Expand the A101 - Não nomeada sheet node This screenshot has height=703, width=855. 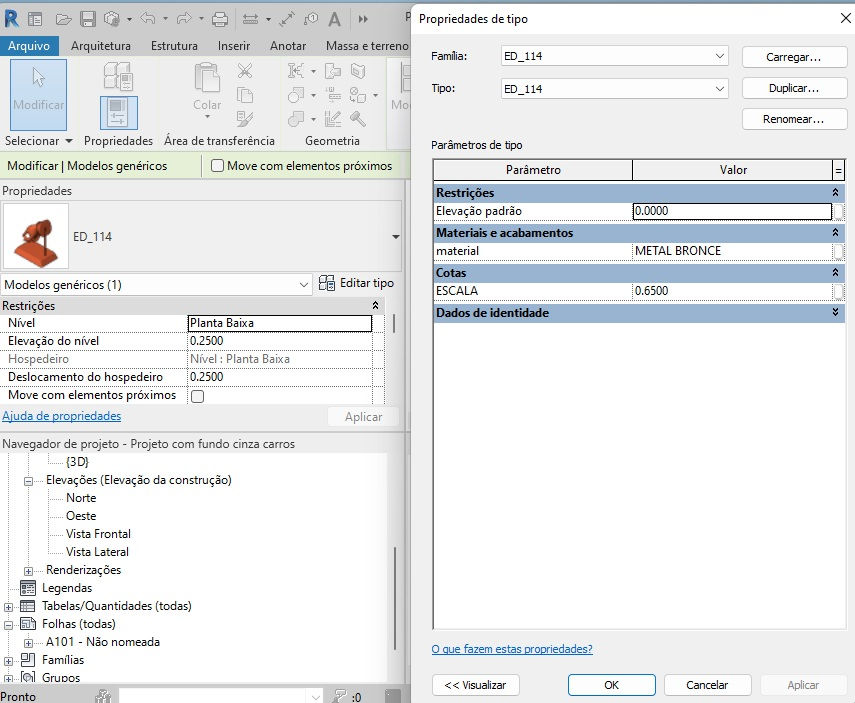point(28,643)
